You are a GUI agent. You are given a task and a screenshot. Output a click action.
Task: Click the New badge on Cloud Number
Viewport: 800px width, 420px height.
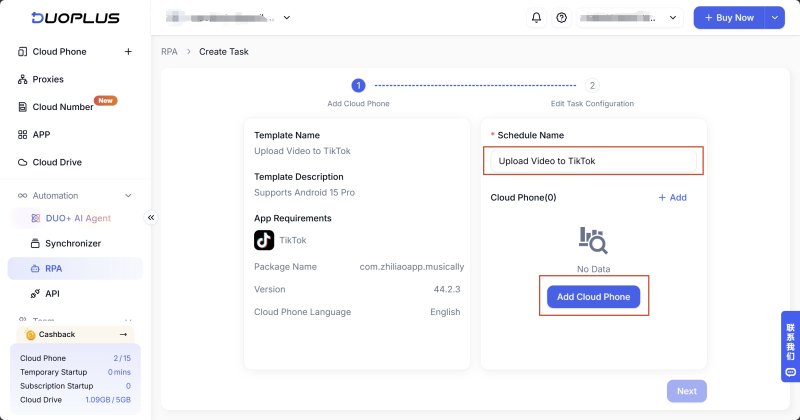pos(106,101)
